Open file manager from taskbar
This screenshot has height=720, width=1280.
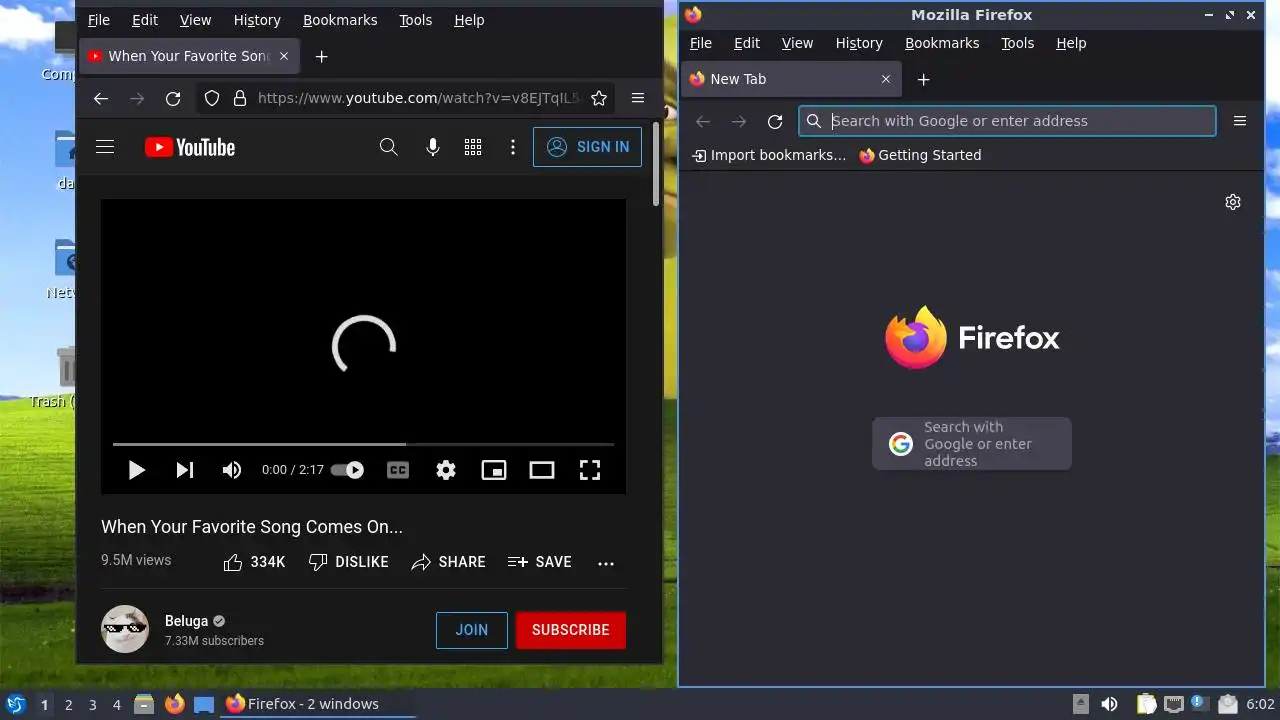point(144,704)
